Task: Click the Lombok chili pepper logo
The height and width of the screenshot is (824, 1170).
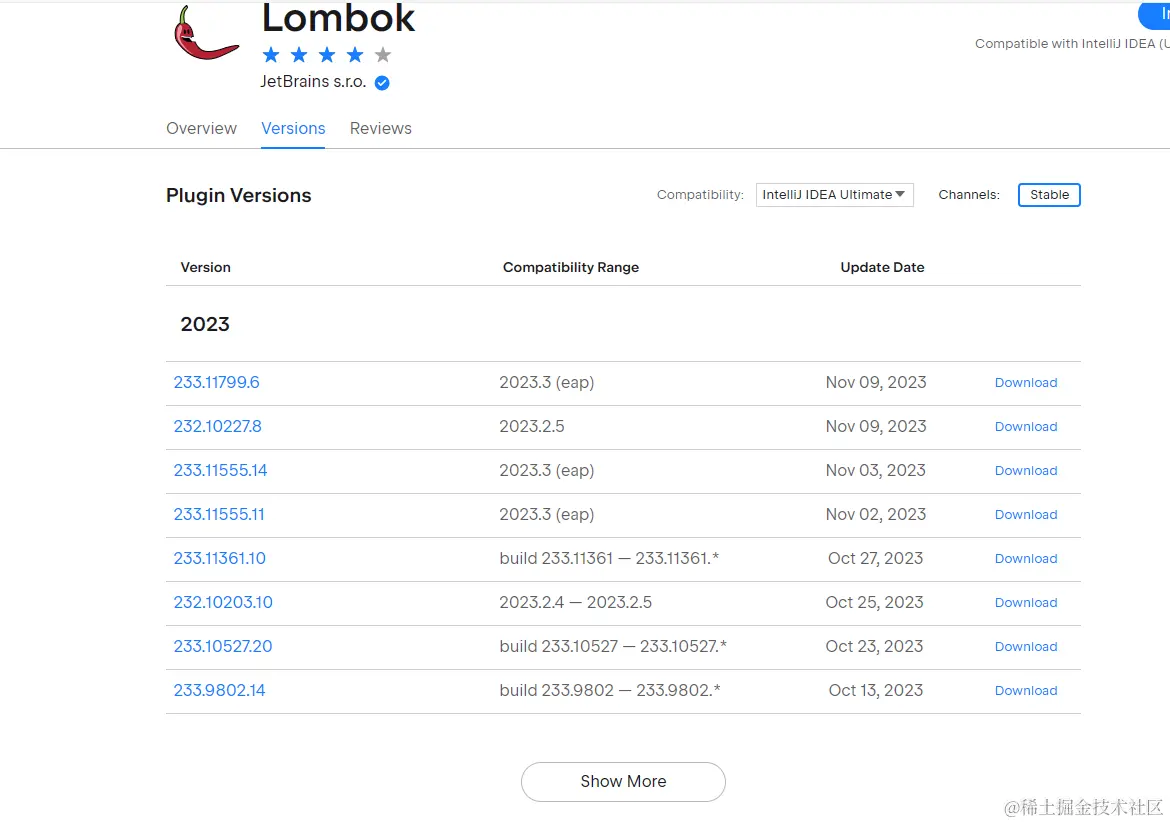Action: pos(207,33)
